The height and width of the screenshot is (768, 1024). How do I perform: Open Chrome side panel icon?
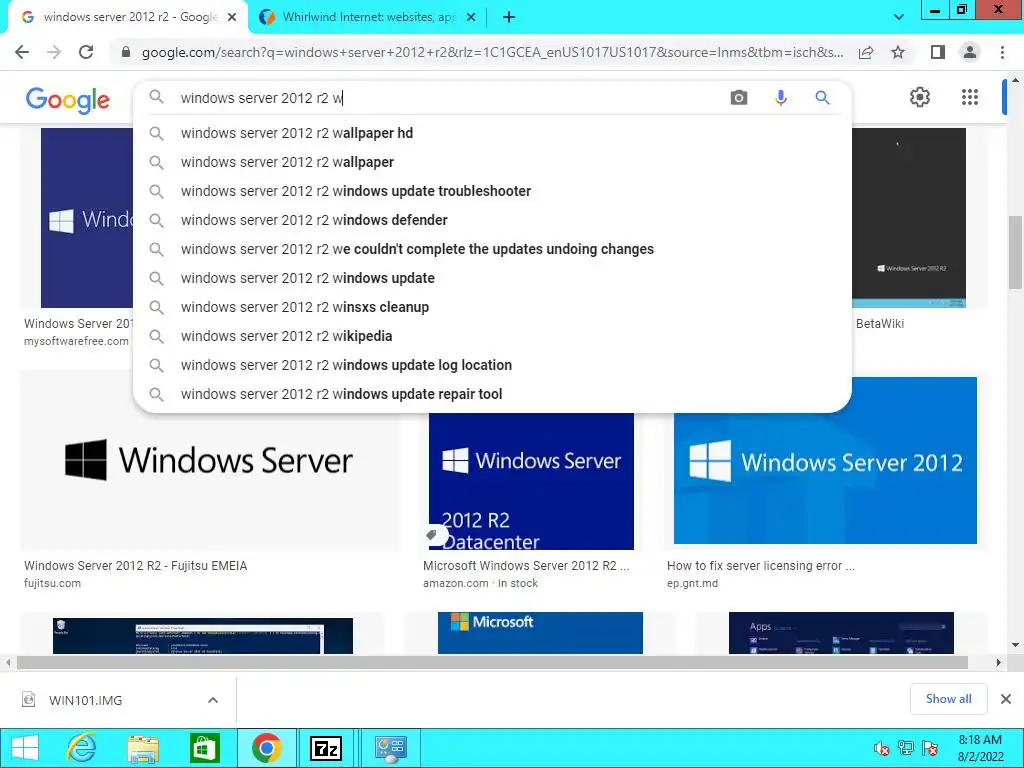tap(938, 52)
